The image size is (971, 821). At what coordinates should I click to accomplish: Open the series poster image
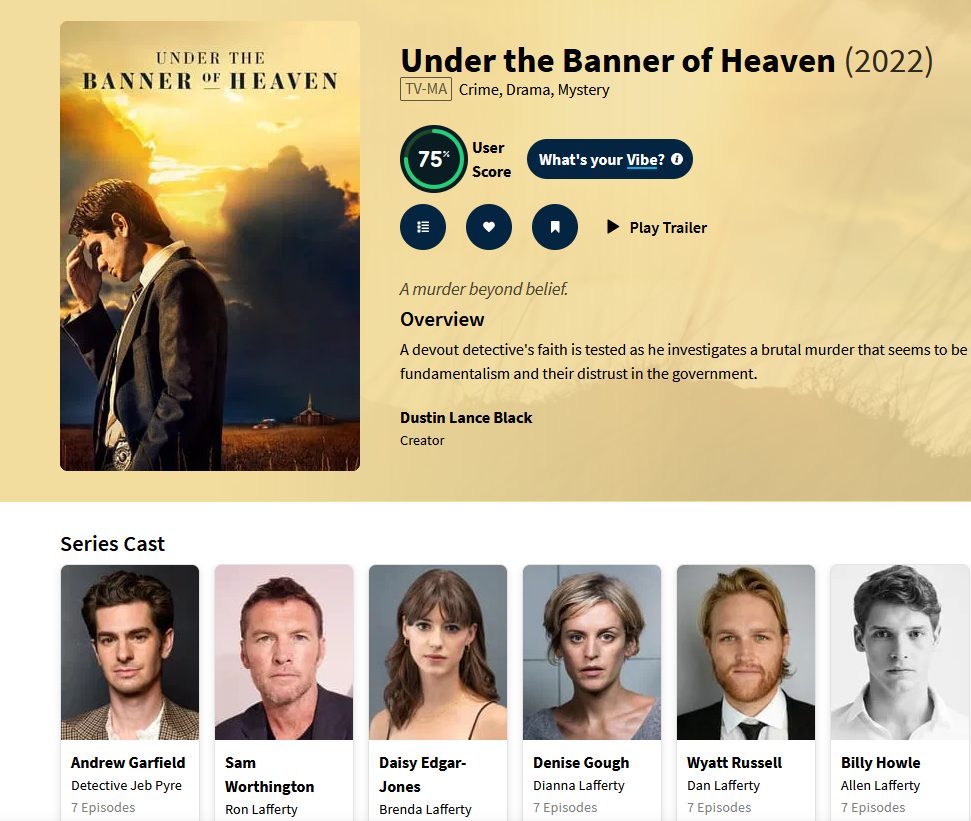click(210, 246)
